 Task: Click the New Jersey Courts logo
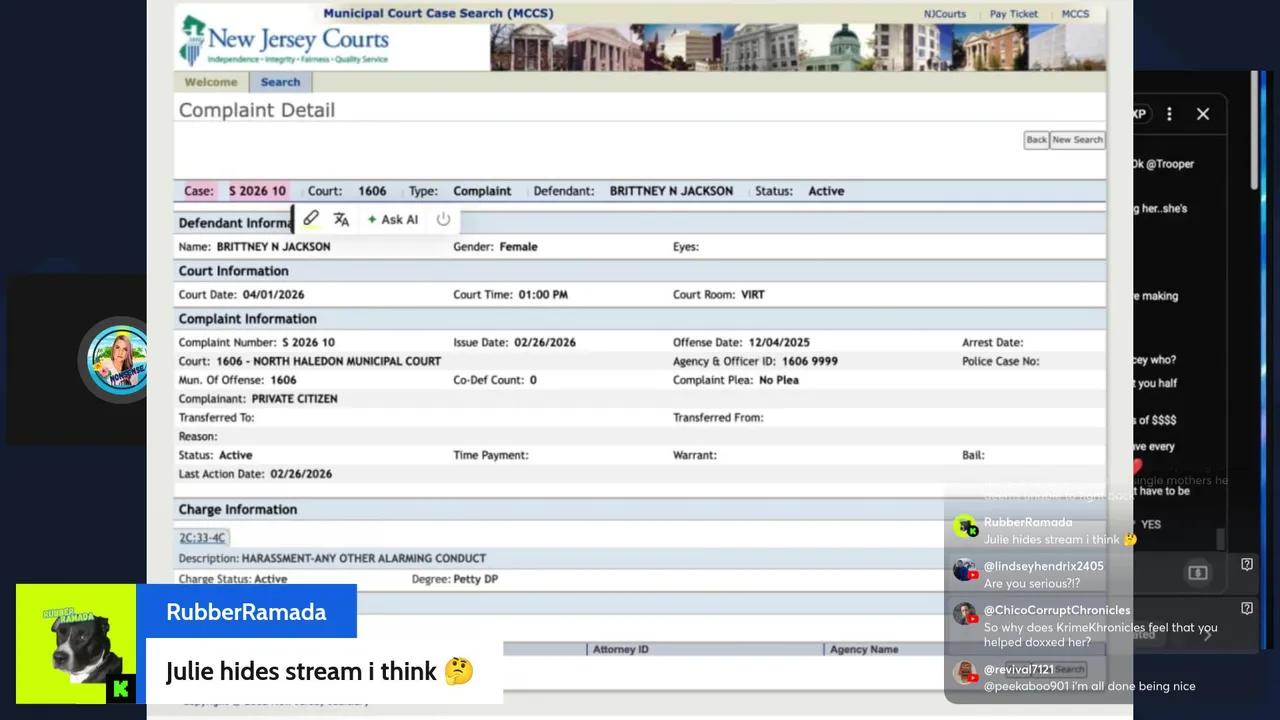284,42
